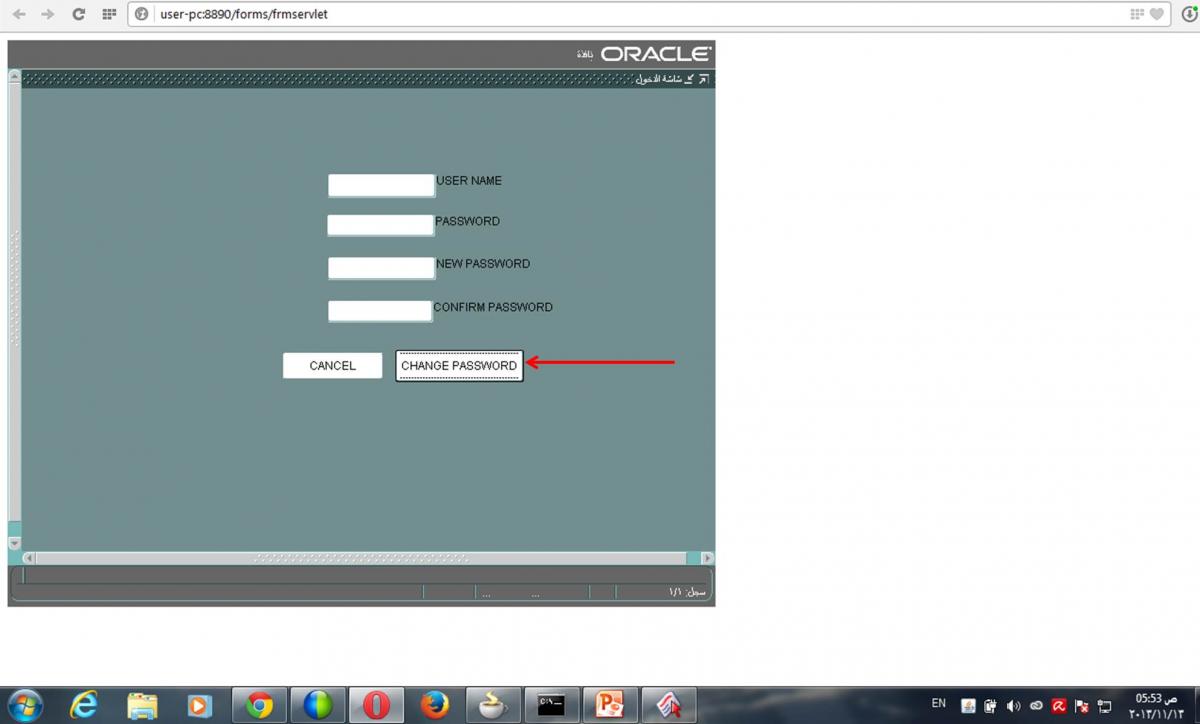
Task: Launch Internet Explorer from the taskbar
Action: pos(85,705)
